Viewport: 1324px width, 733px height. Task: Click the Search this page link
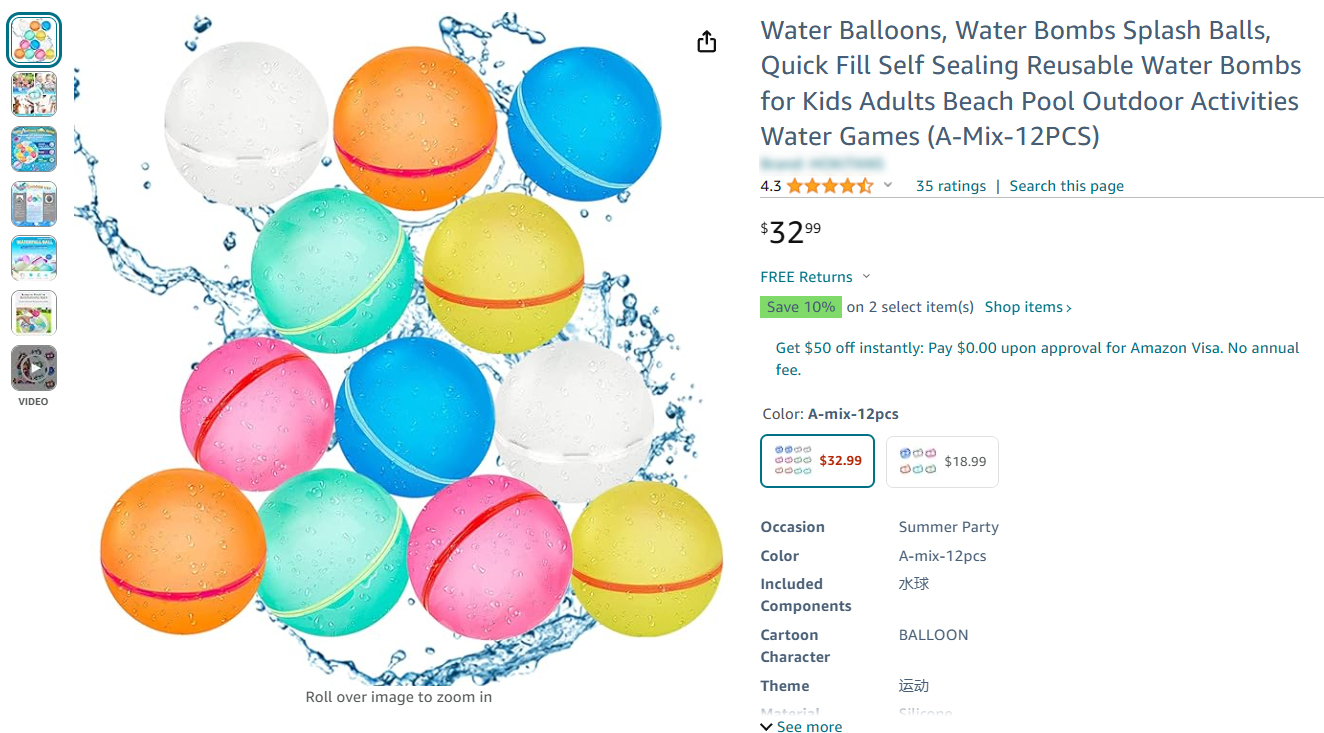(1066, 186)
